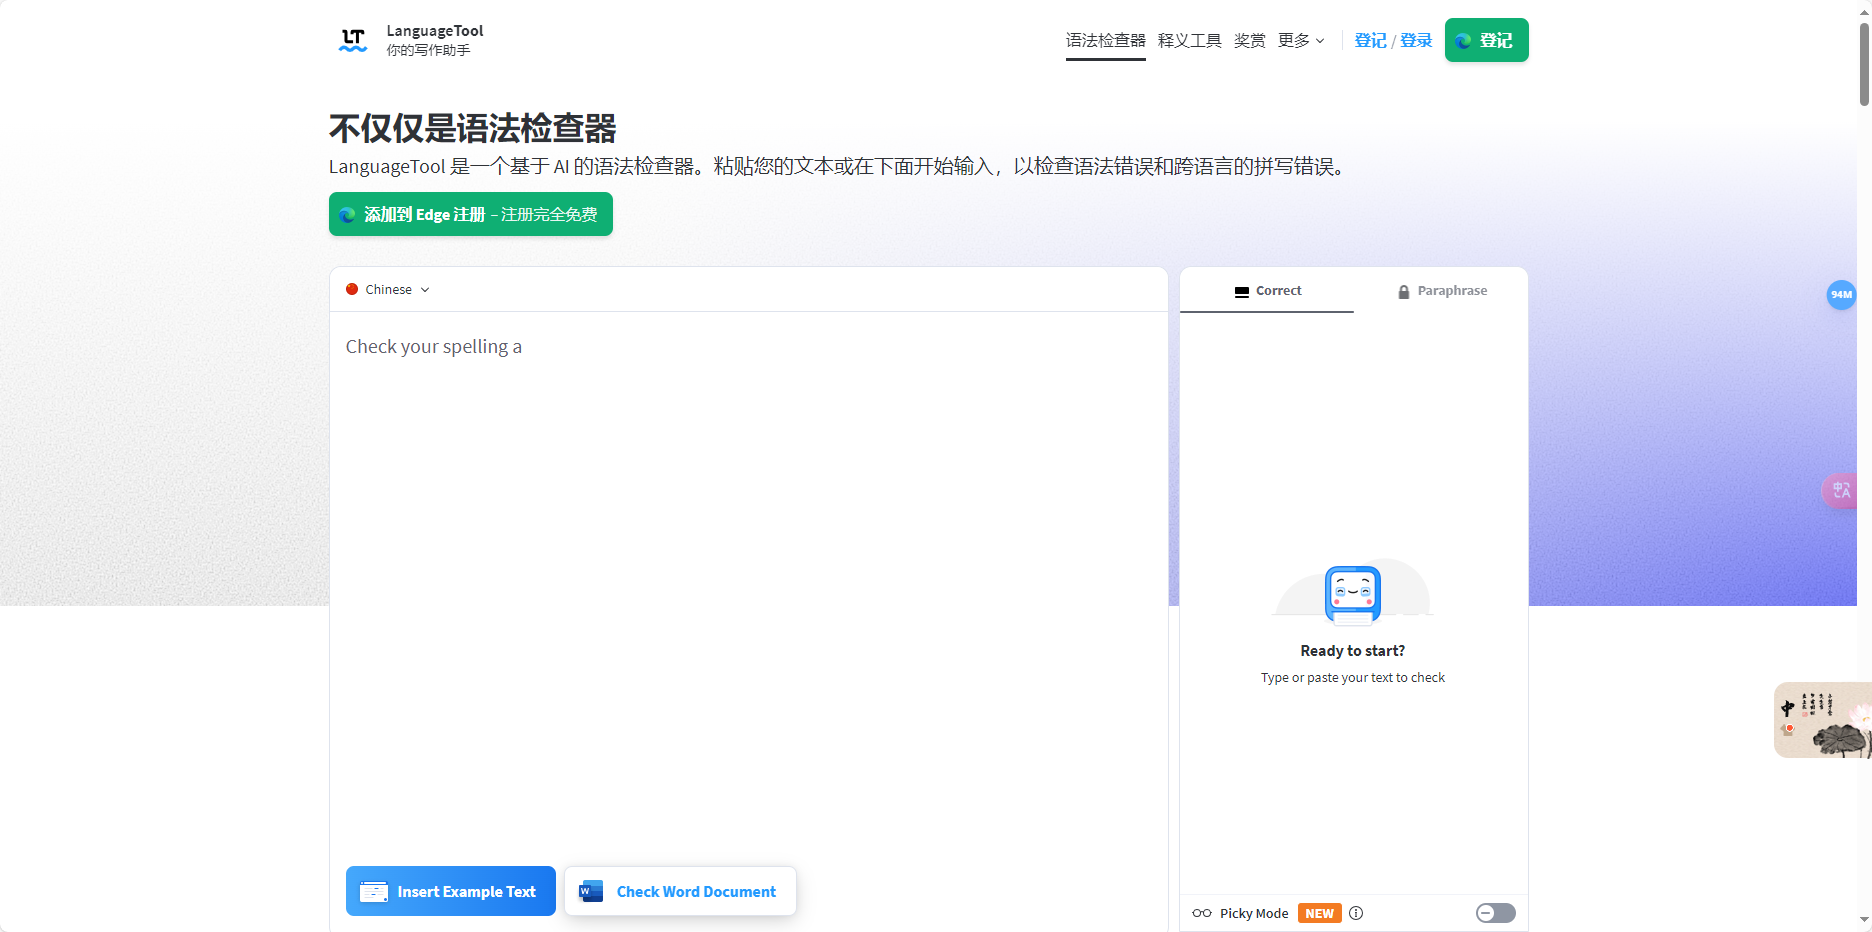Click the green 登记 button
Viewport: 1872px width, 932px height.
point(1486,40)
